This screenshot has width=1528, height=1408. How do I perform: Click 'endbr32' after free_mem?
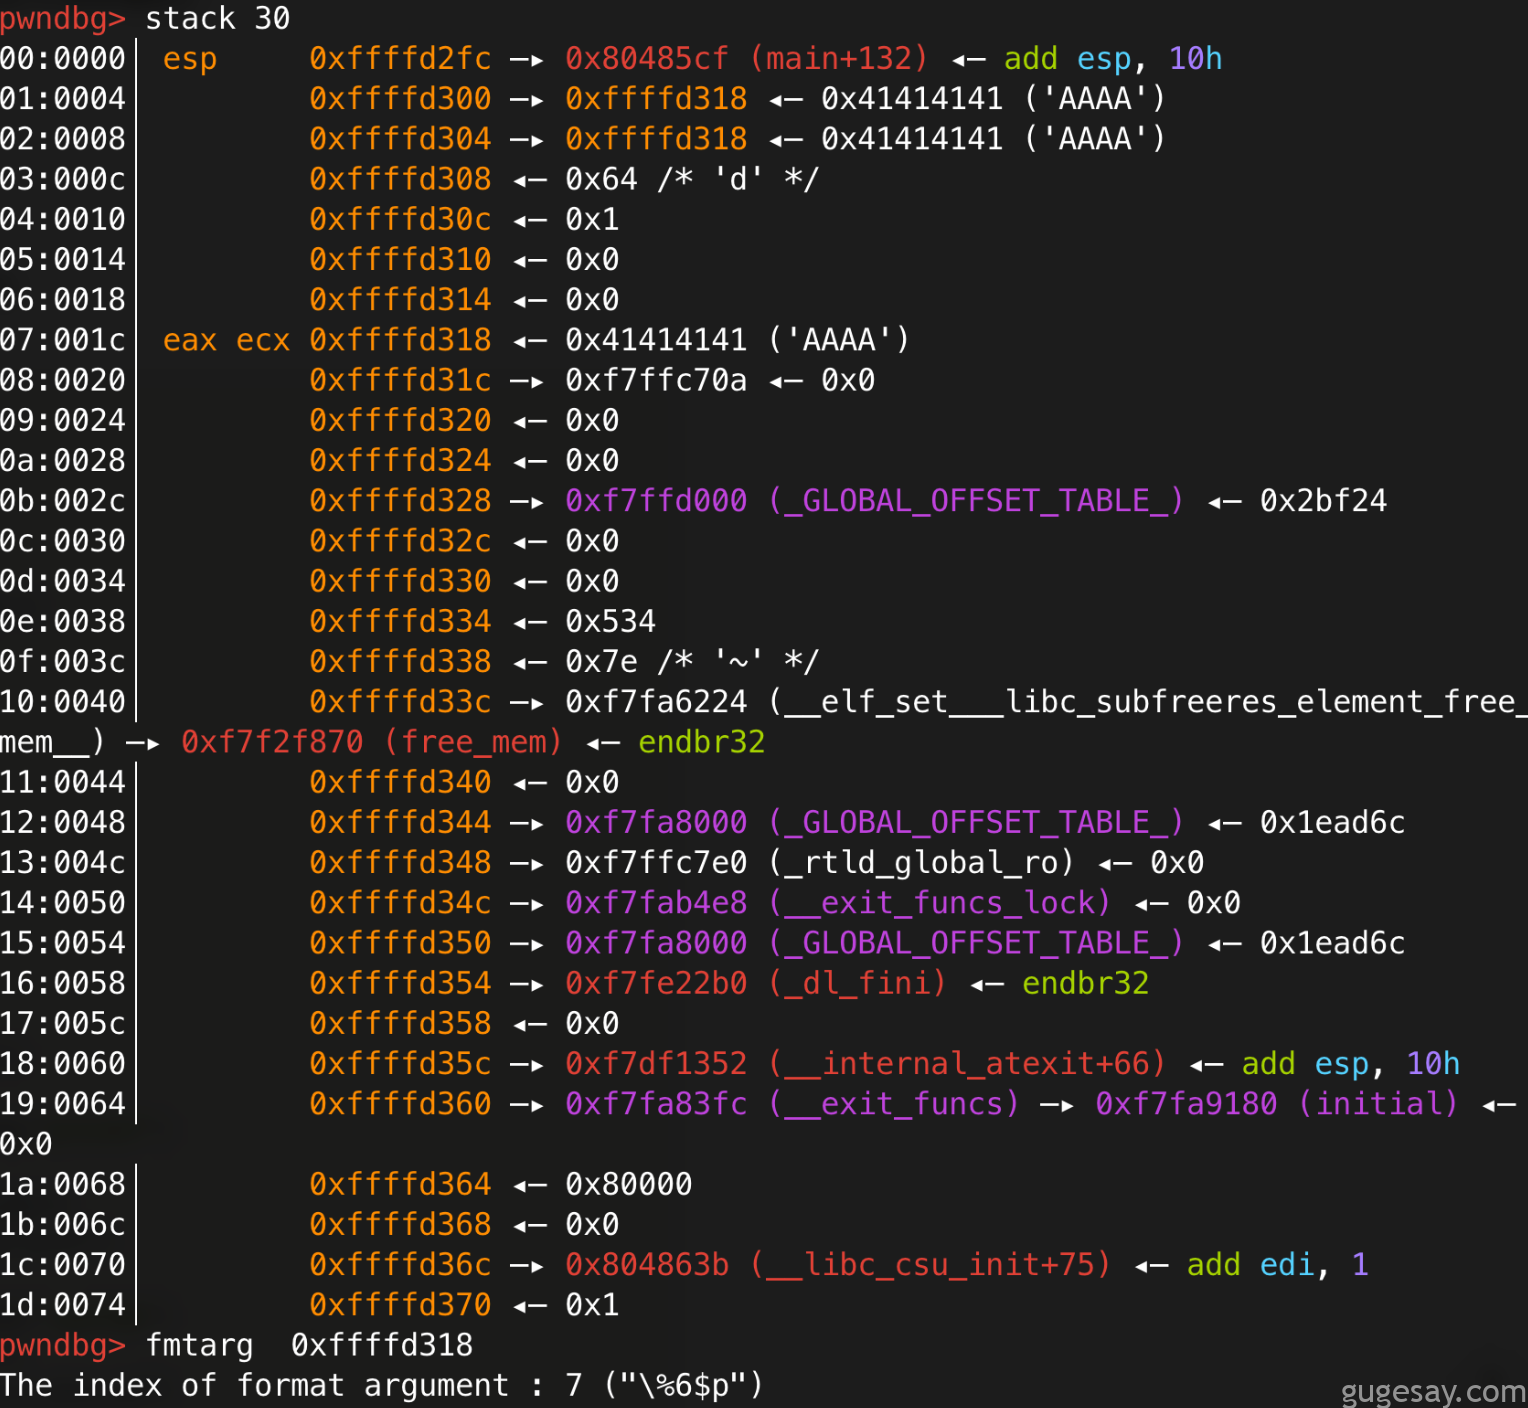(x=701, y=742)
